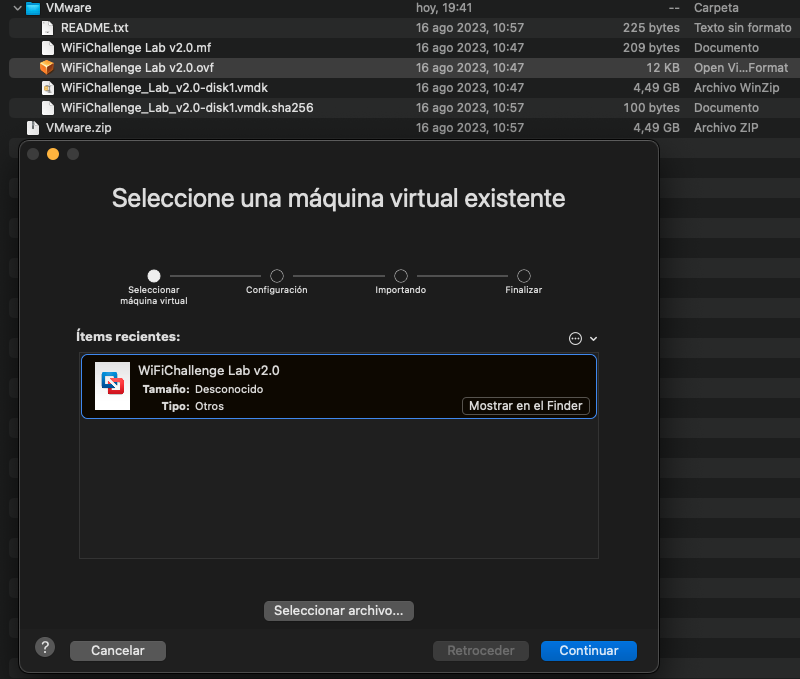The width and height of the screenshot is (800, 679).
Task: Select VMware folder name in Finder list
Action: click(68, 8)
